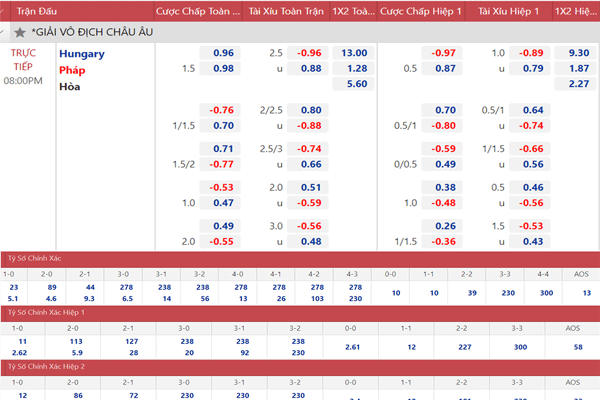Image resolution: width=600 pixels, height=400 pixels.
Task: Click Hungary 1X2 full-match odds 13.00
Action: click(353, 52)
